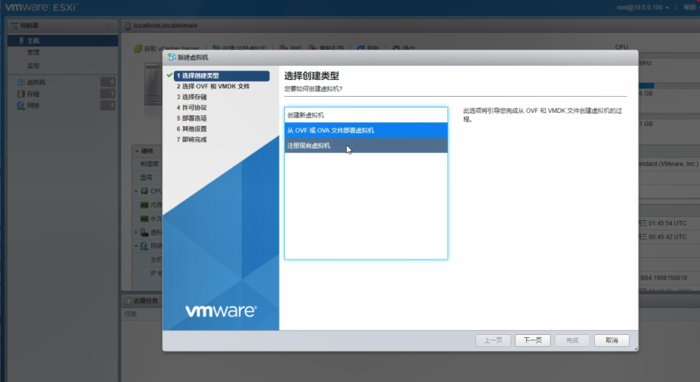
Task: Click the 01:45:54 UTC time value
Action: pyautogui.click(x=667, y=223)
